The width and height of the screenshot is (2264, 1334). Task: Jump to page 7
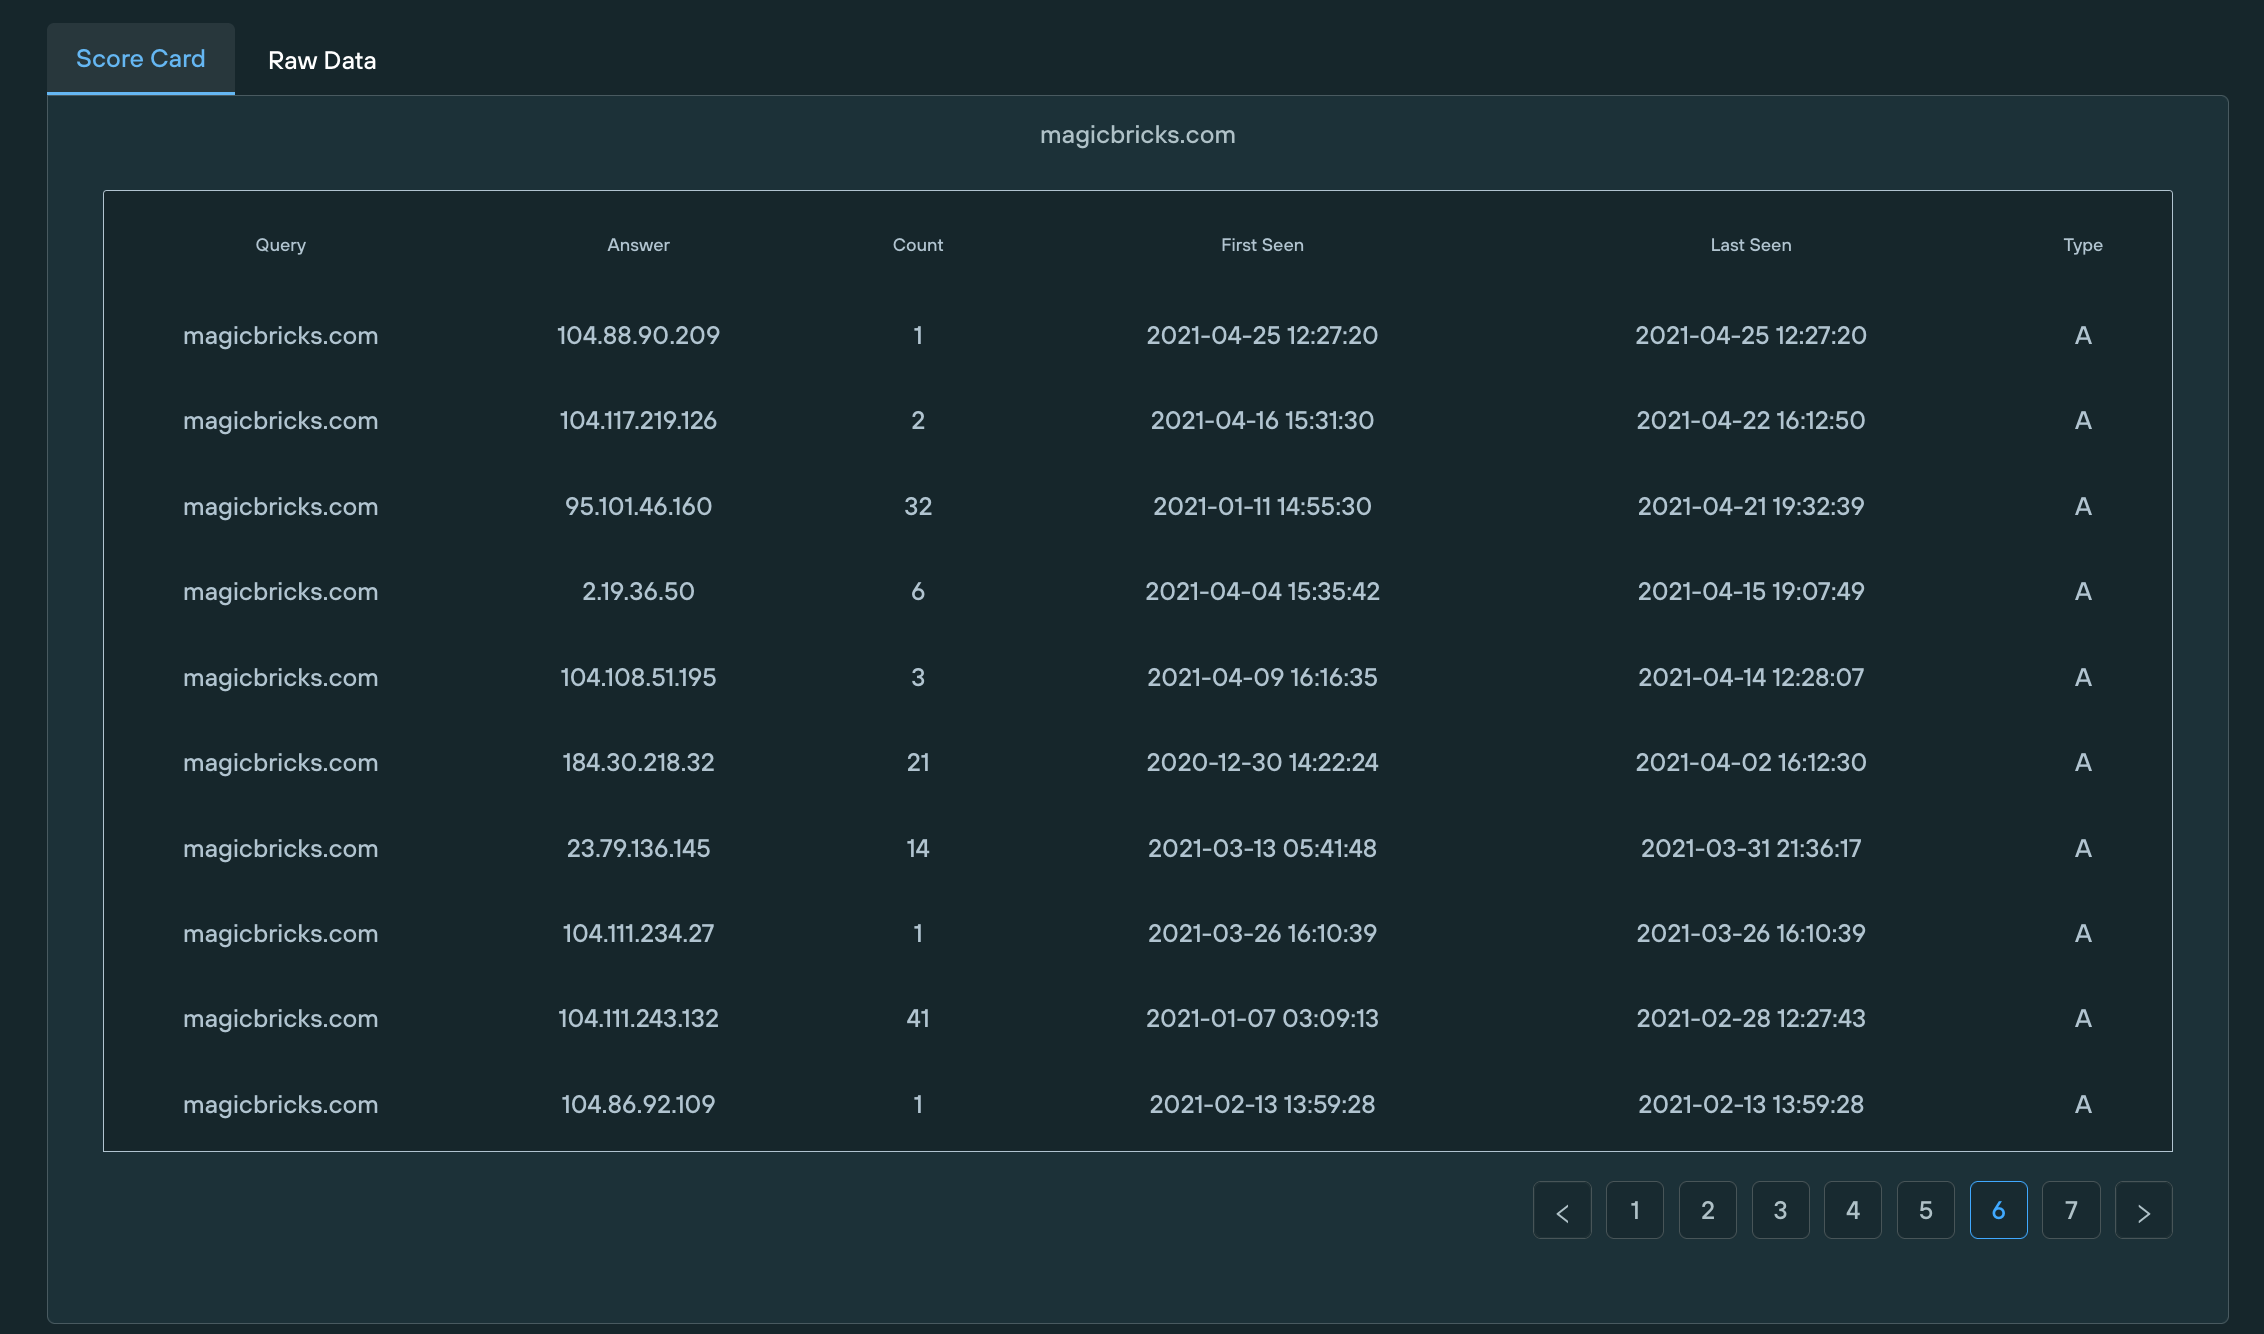click(2071, 1210)
